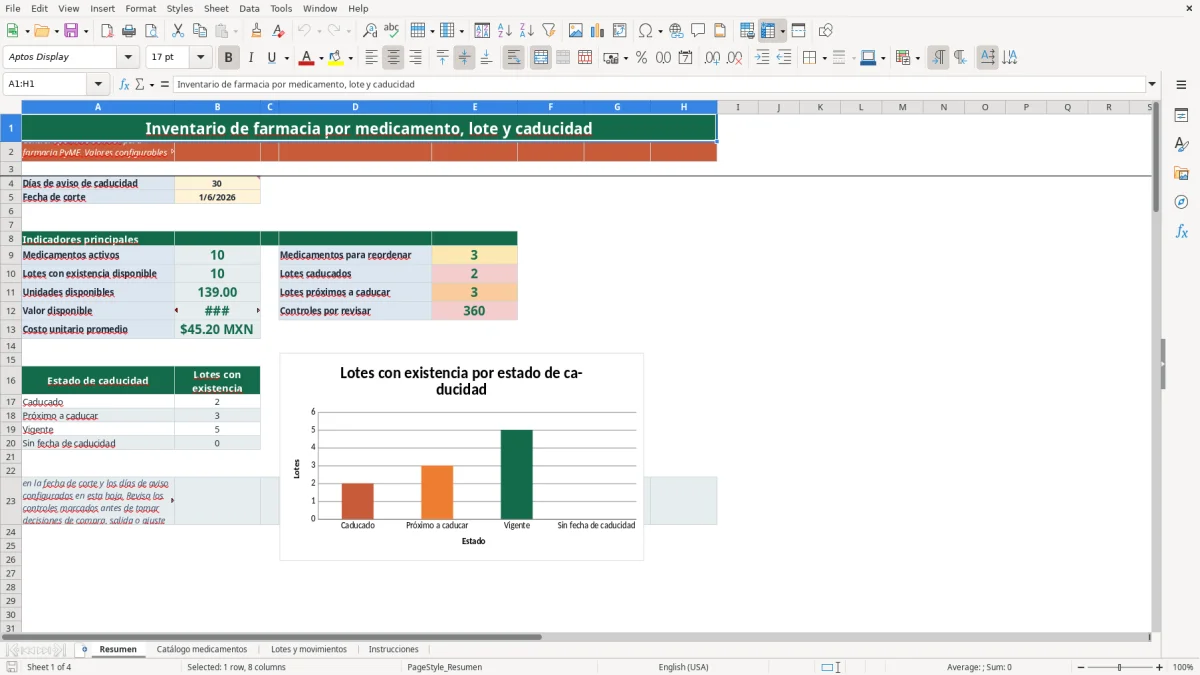
Task: Expand Name Box dropdown arrow
Action: coord(98,84)
